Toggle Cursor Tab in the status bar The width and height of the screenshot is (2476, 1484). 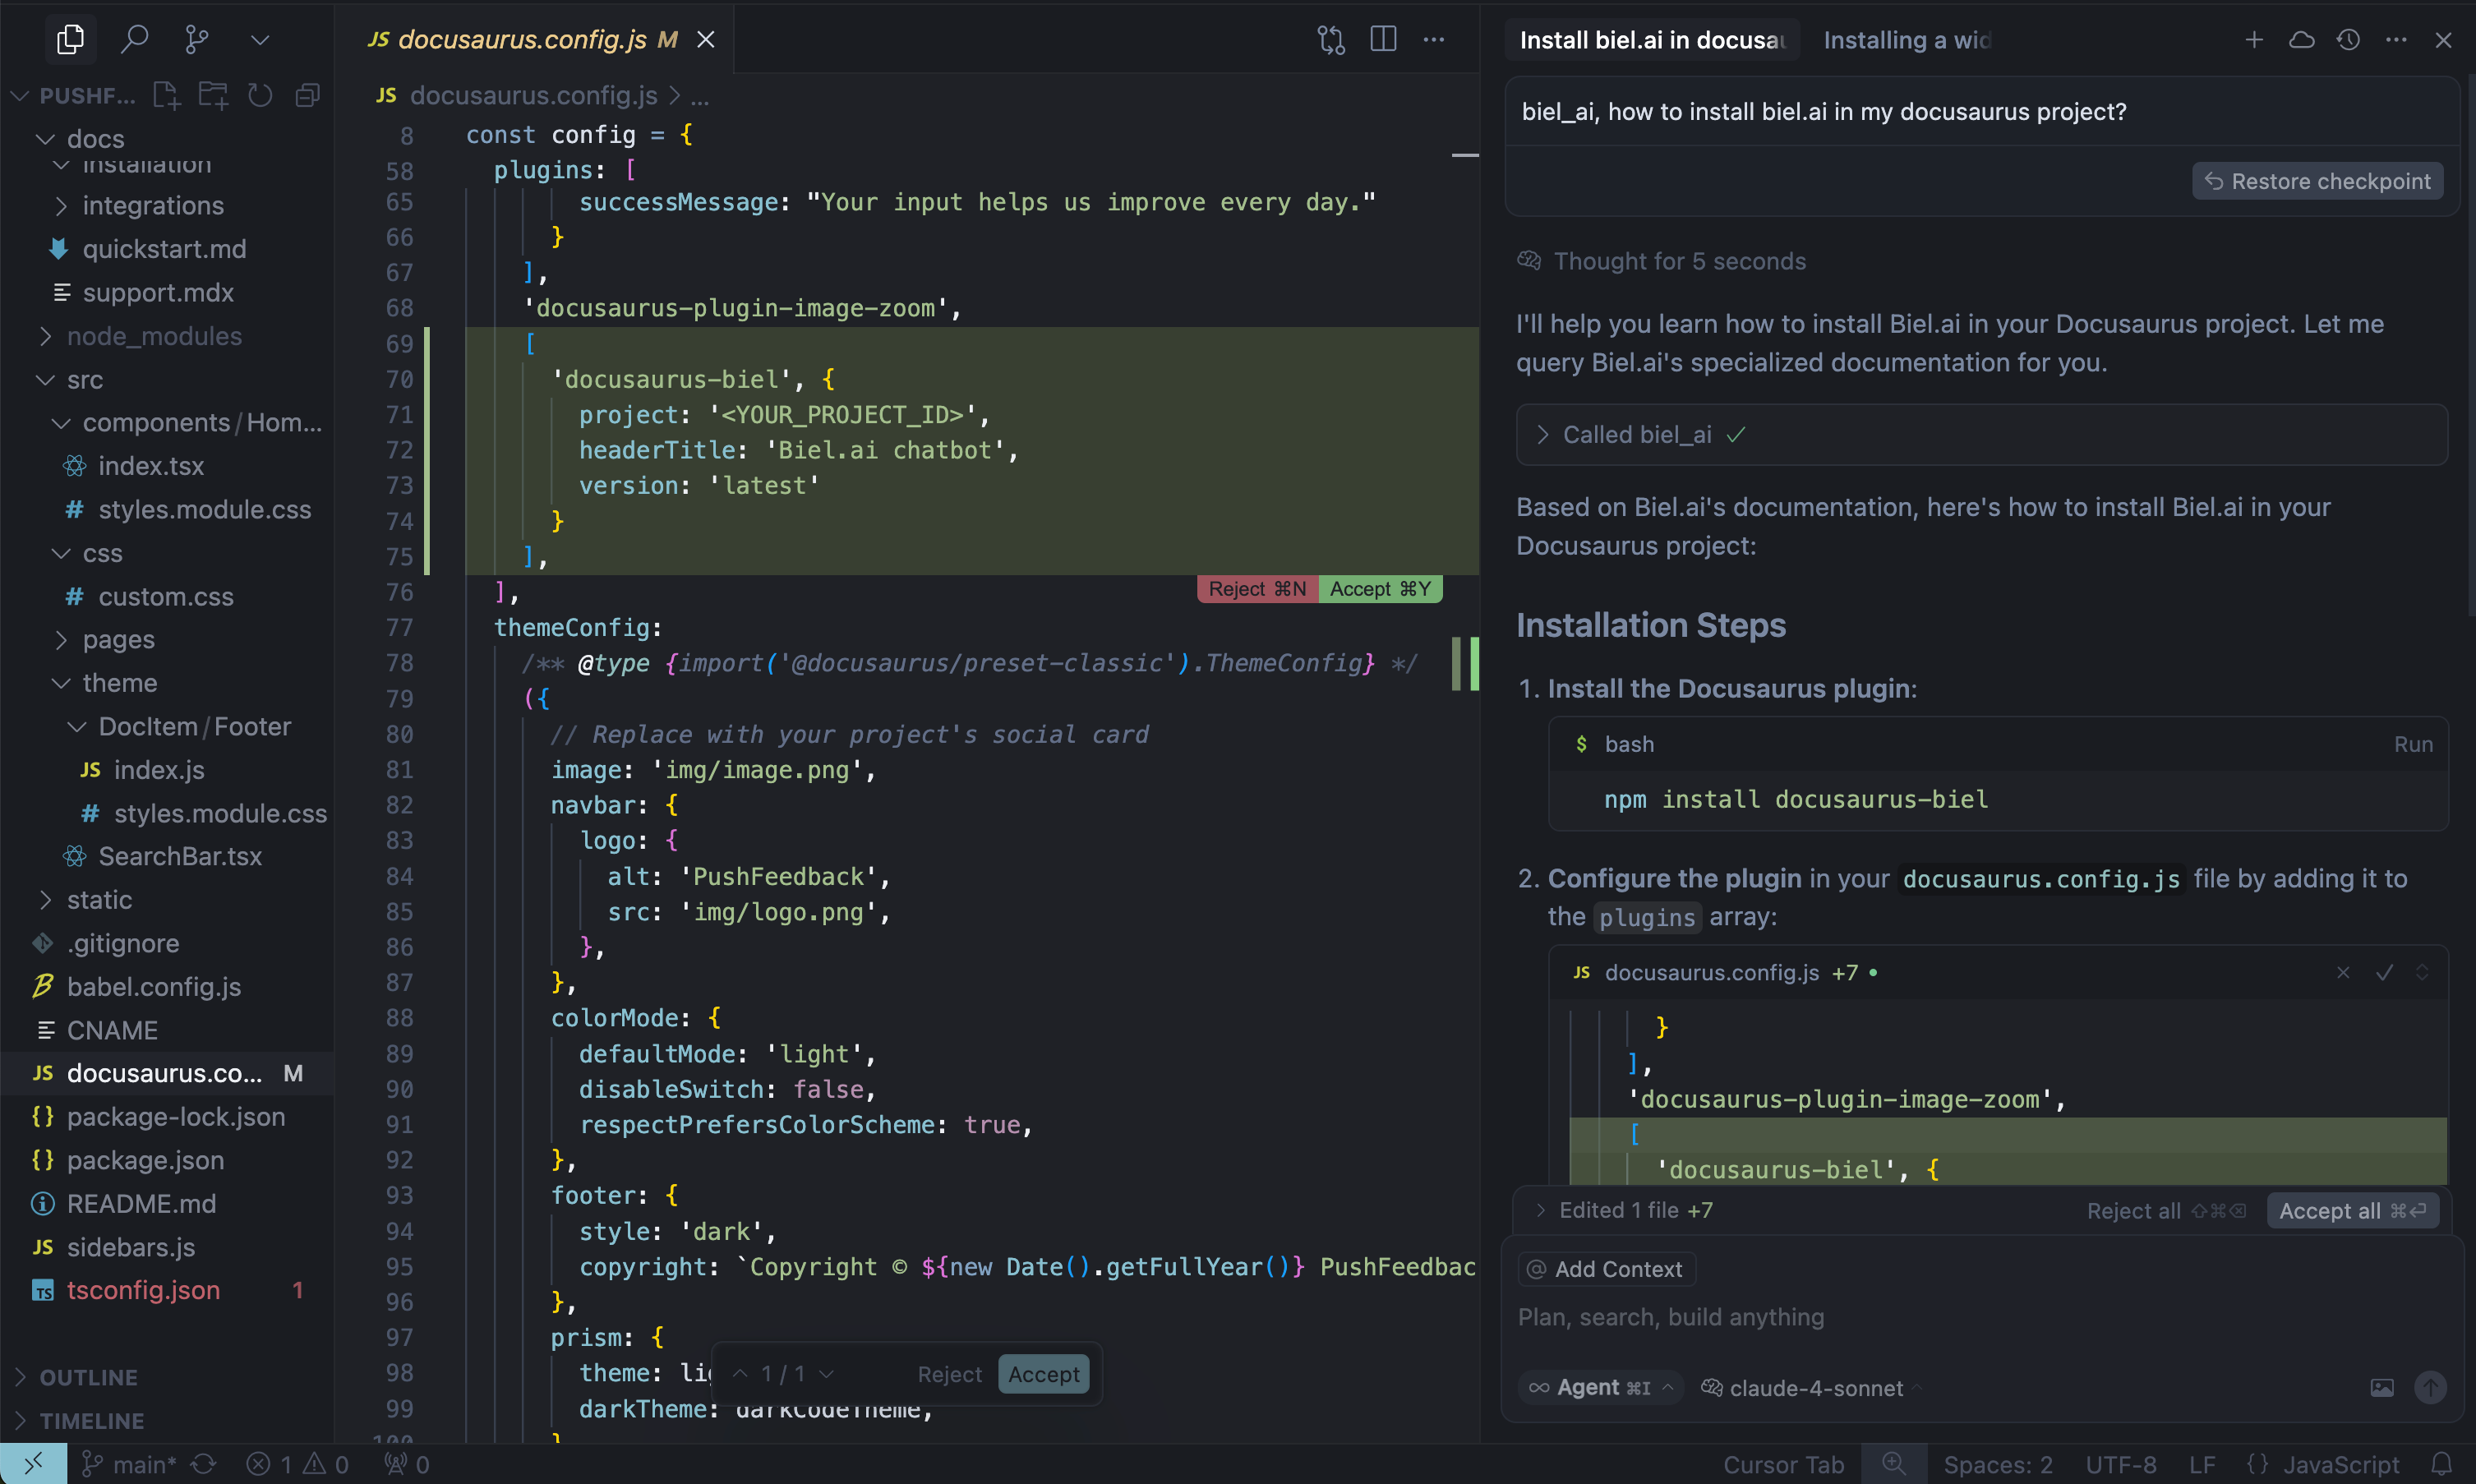click(1783, 1463)
